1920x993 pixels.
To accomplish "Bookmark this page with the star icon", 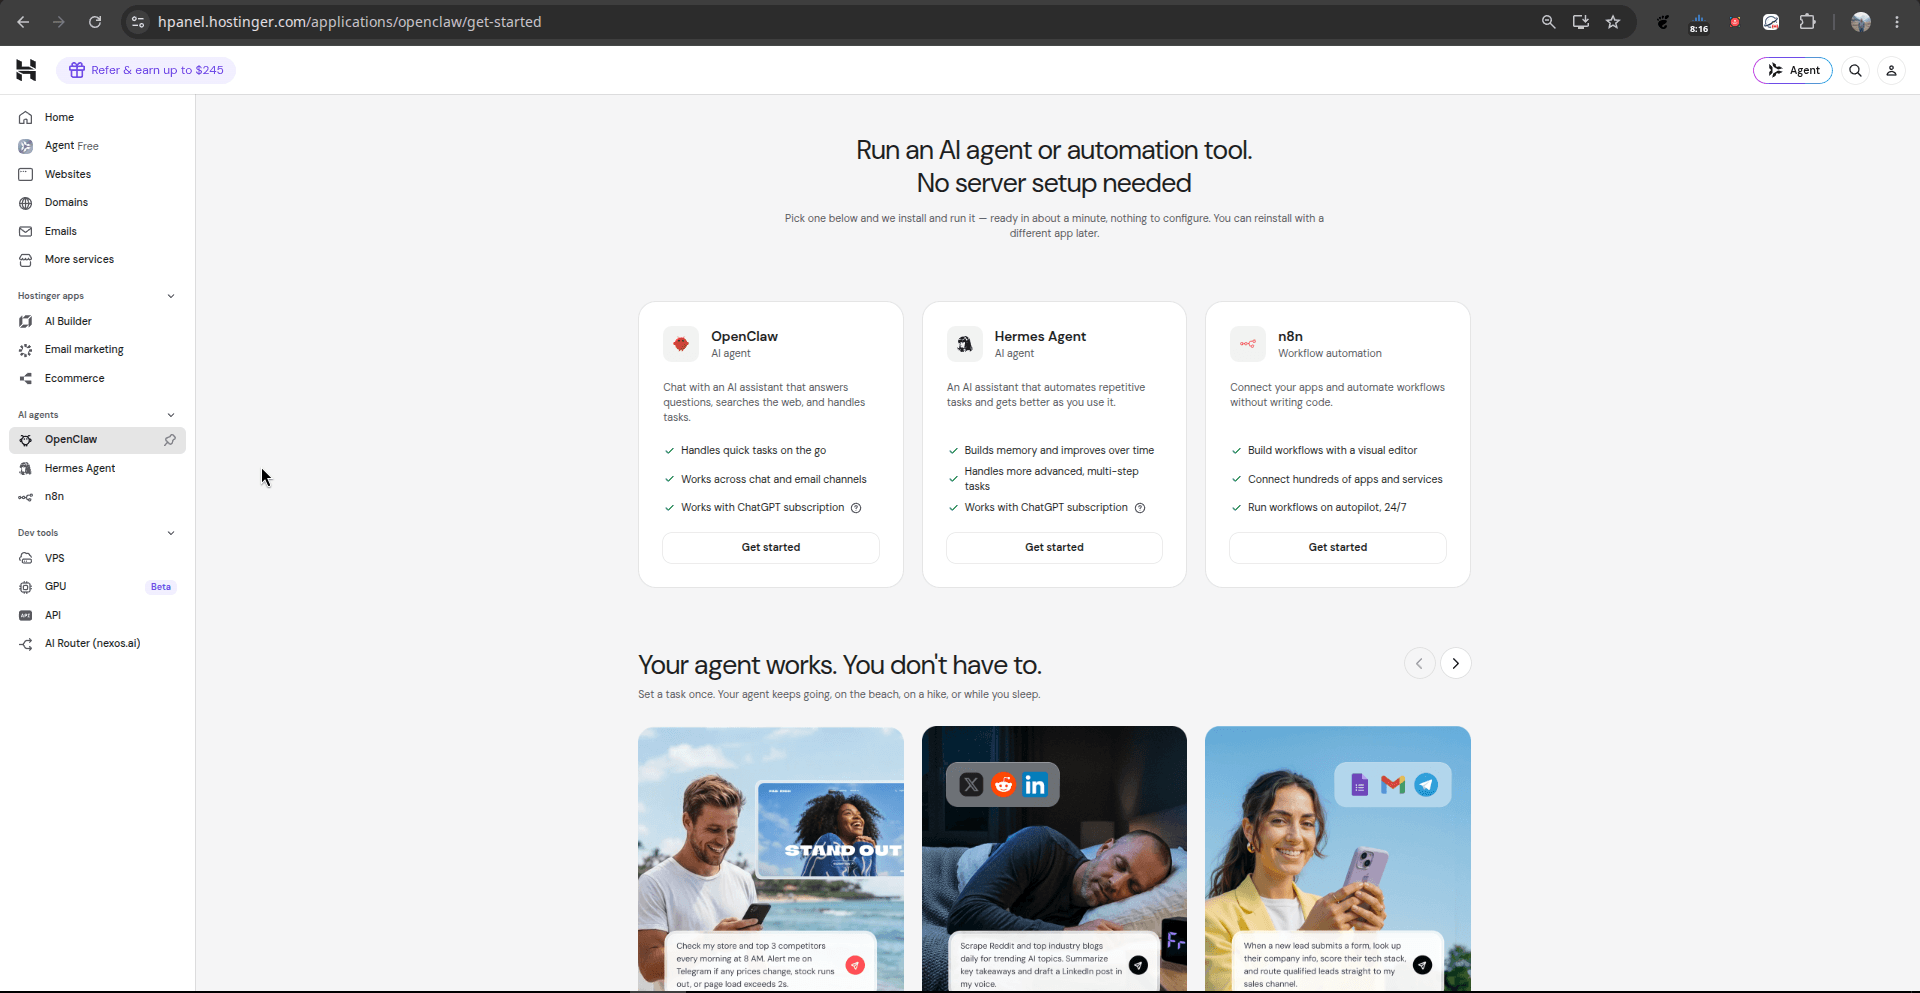I will pos(1613,22).
